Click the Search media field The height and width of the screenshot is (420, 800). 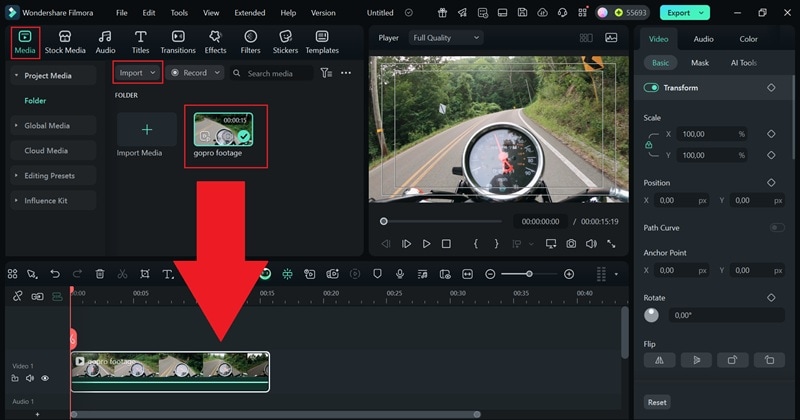271,73
